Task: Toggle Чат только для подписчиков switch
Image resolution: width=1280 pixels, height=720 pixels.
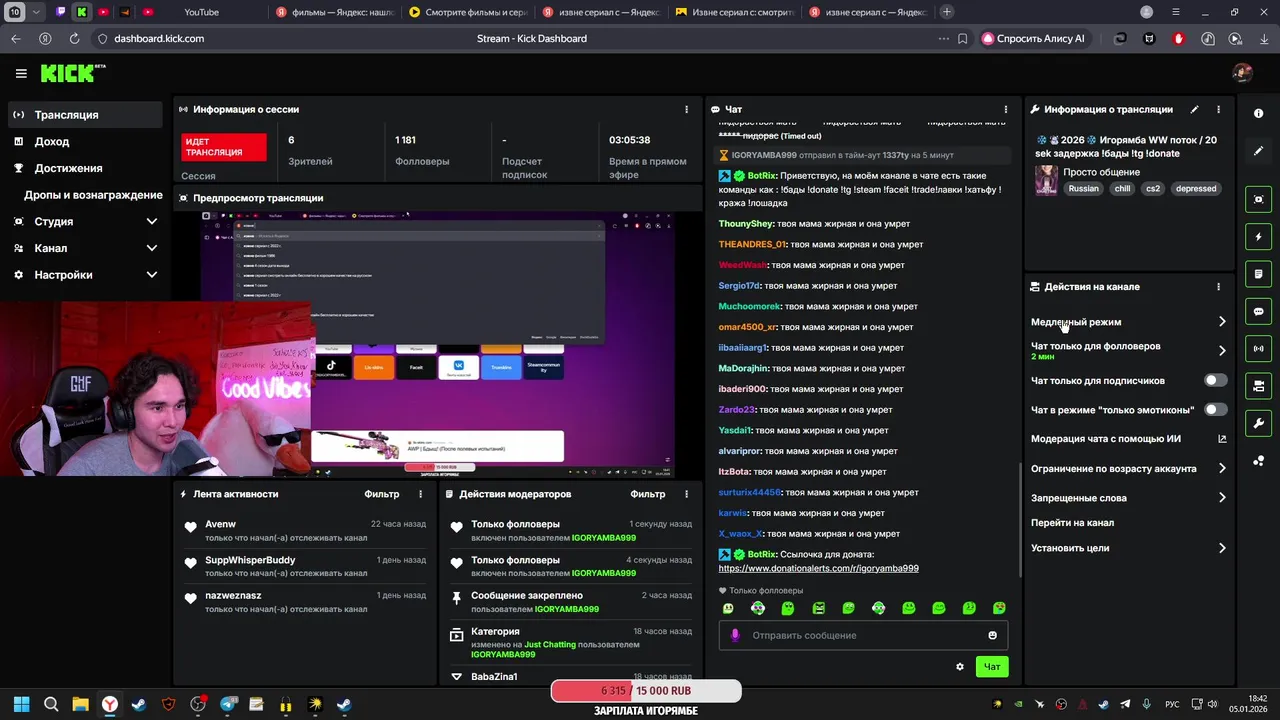Action: click(x=1215, y=380)
